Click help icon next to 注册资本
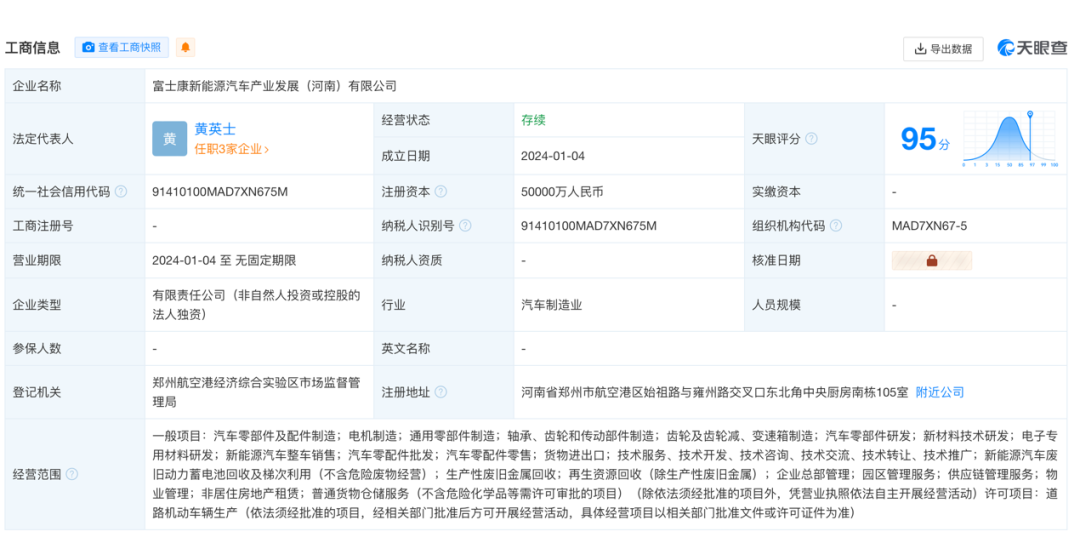Viewport: 1080px width, 543px height. coord(441,192)
